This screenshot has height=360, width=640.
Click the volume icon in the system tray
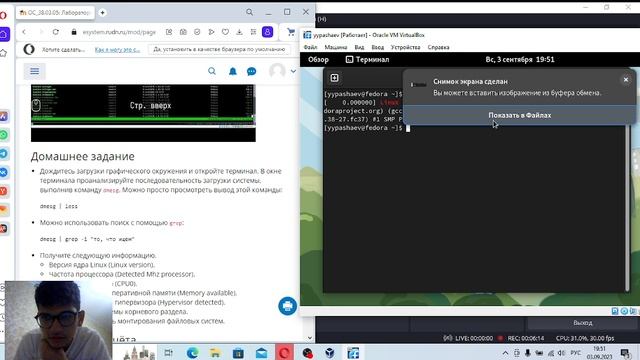pyautogui.click(x=561, y=353)
